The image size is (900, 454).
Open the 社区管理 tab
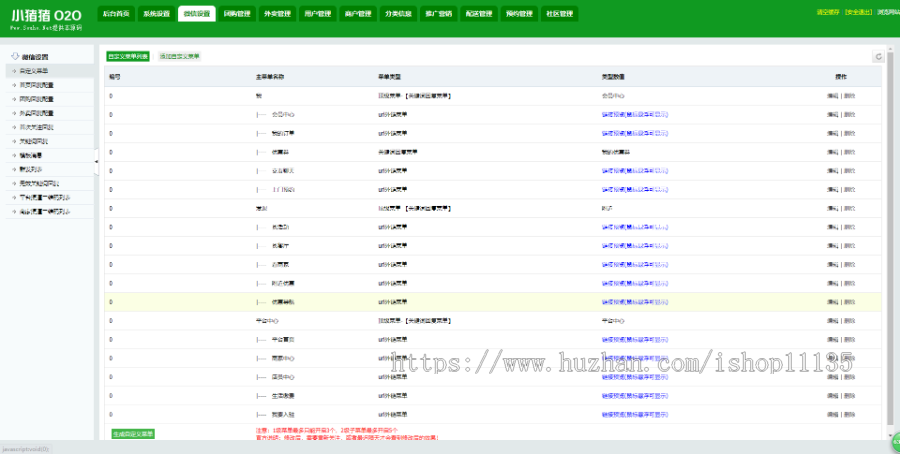coord(560,14)
